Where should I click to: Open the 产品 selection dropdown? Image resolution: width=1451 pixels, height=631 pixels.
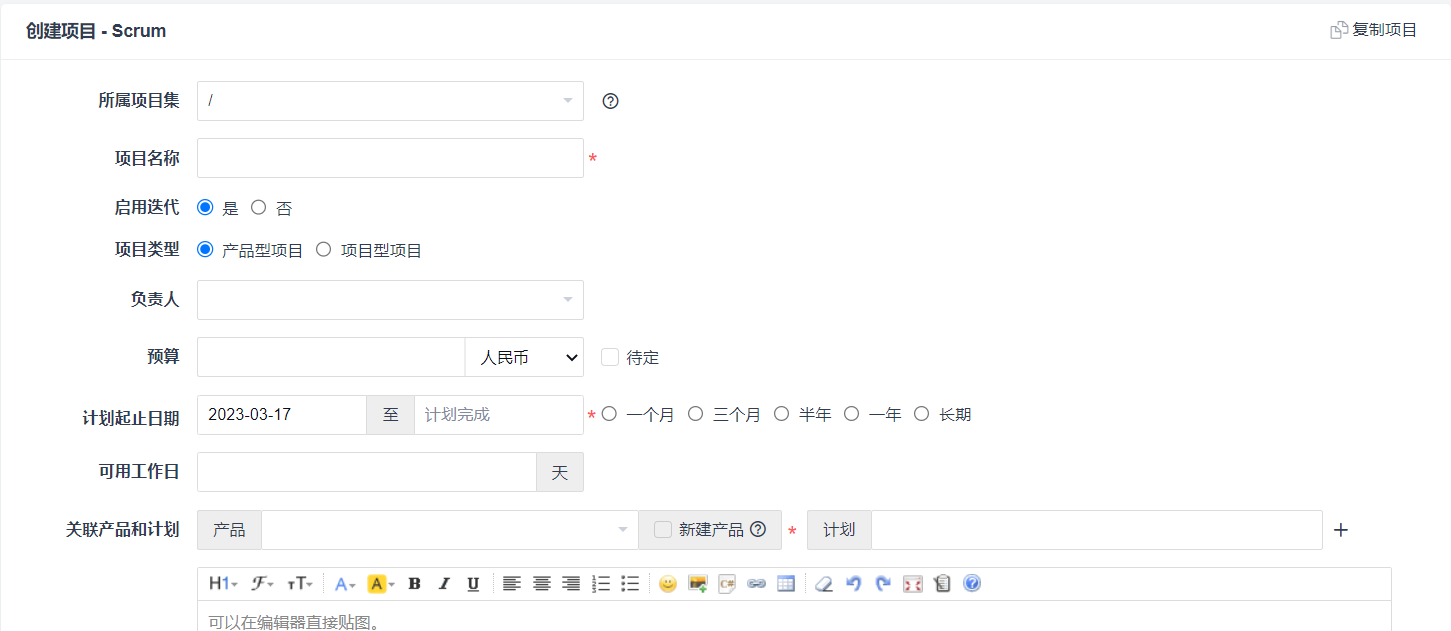pos(450,530)
